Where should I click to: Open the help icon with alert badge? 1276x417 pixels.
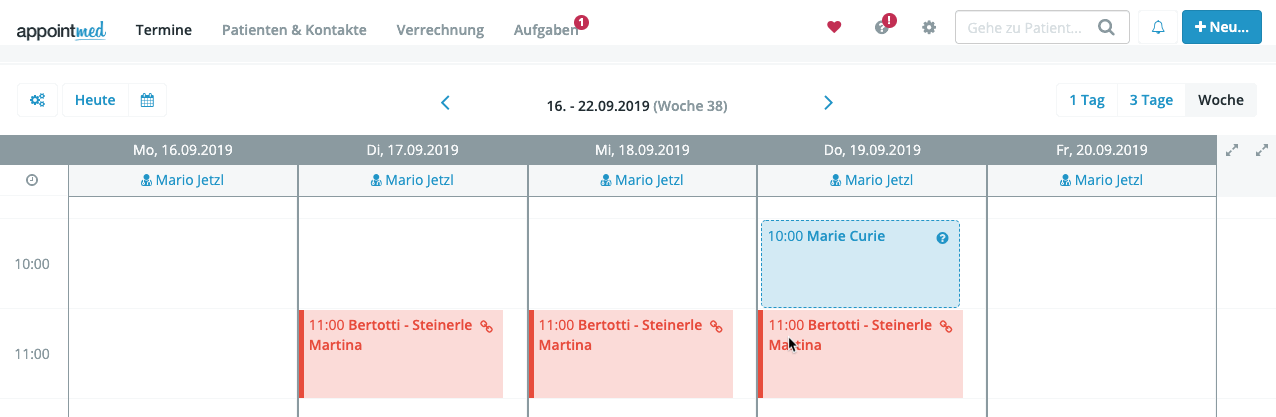tap(883, 26)
